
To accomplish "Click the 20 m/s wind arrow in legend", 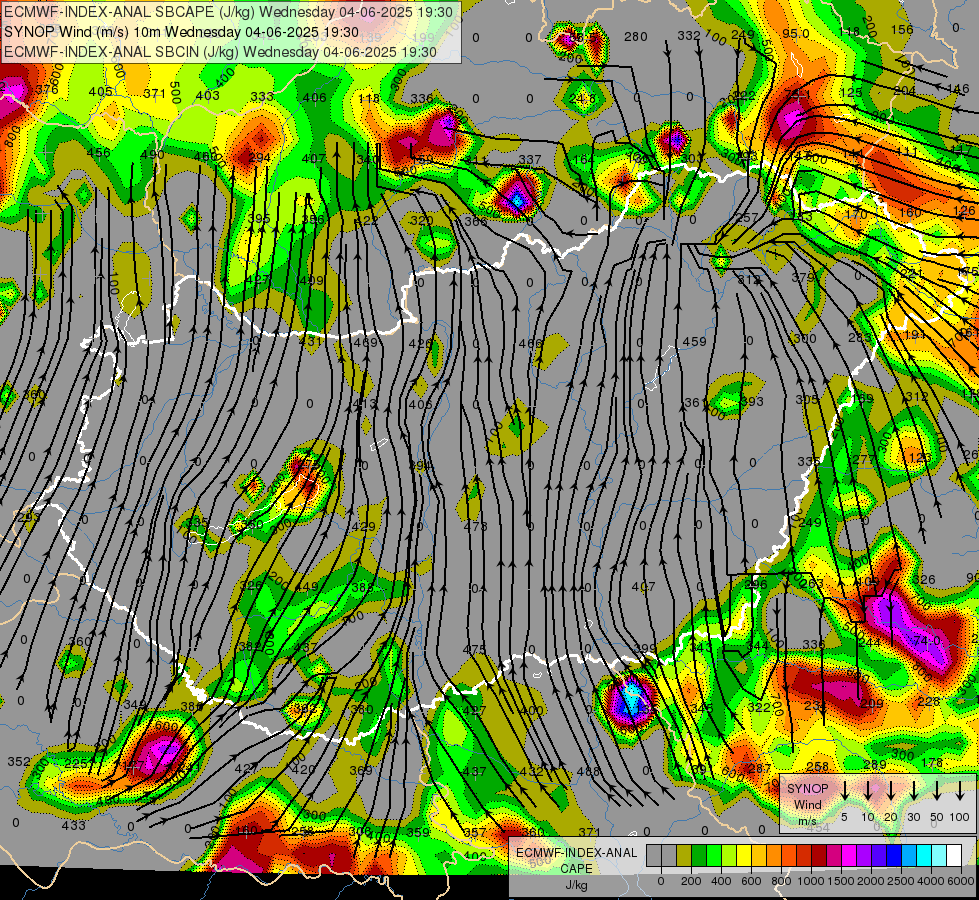I will tap(890, 790).
